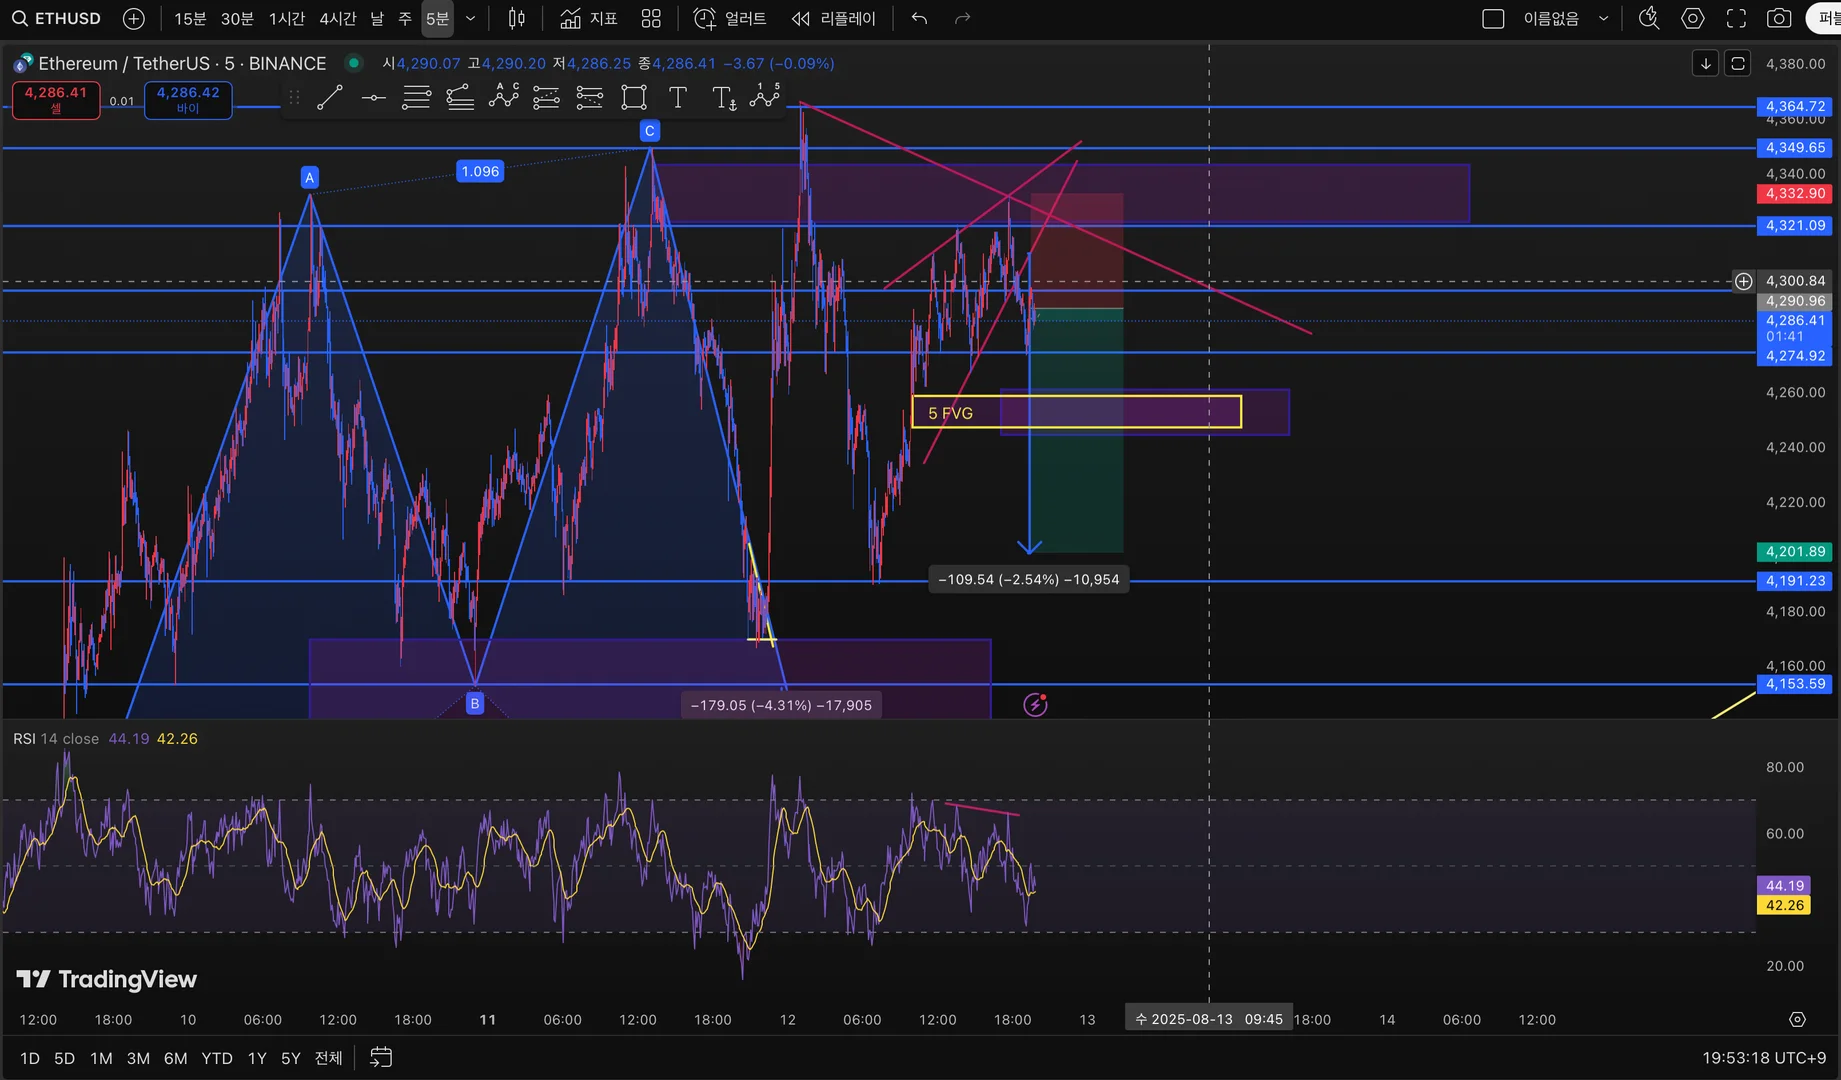This screenshot has width=1841, height=1080.
Task: Redo the last chart action
Action: (962, 18)
